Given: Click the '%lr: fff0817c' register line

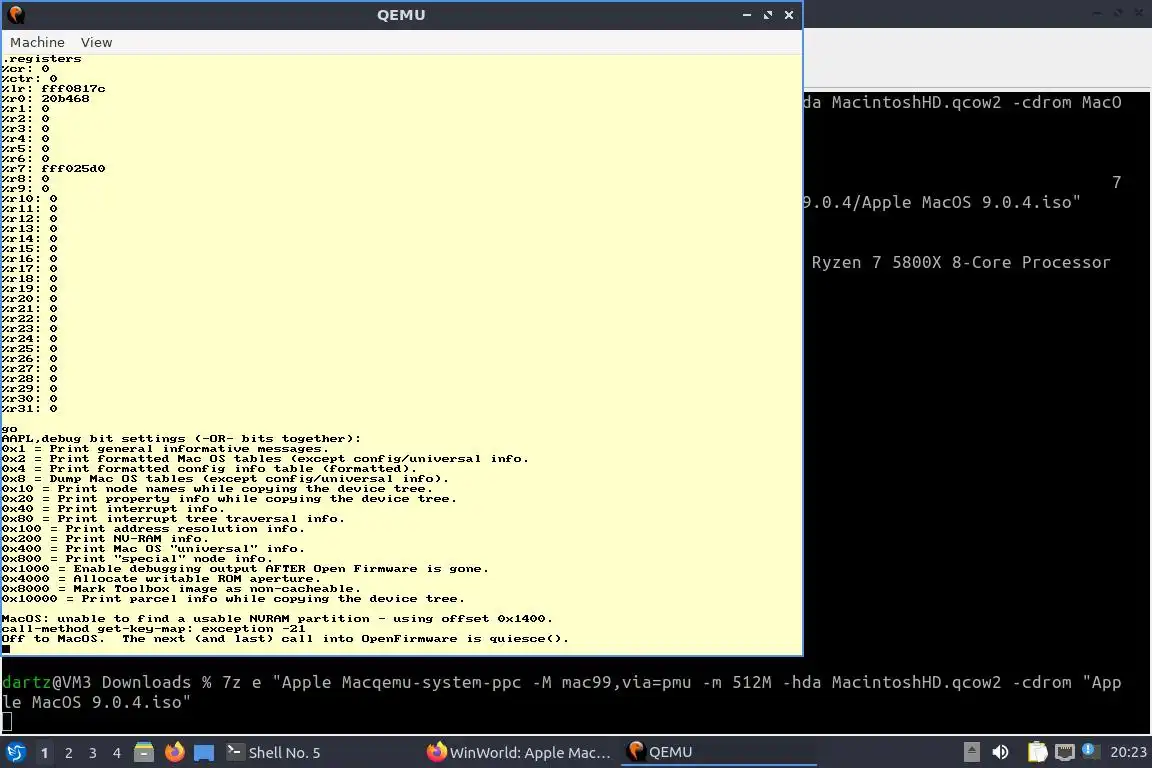Looking at the screenshot, I should tap(53, 89).
